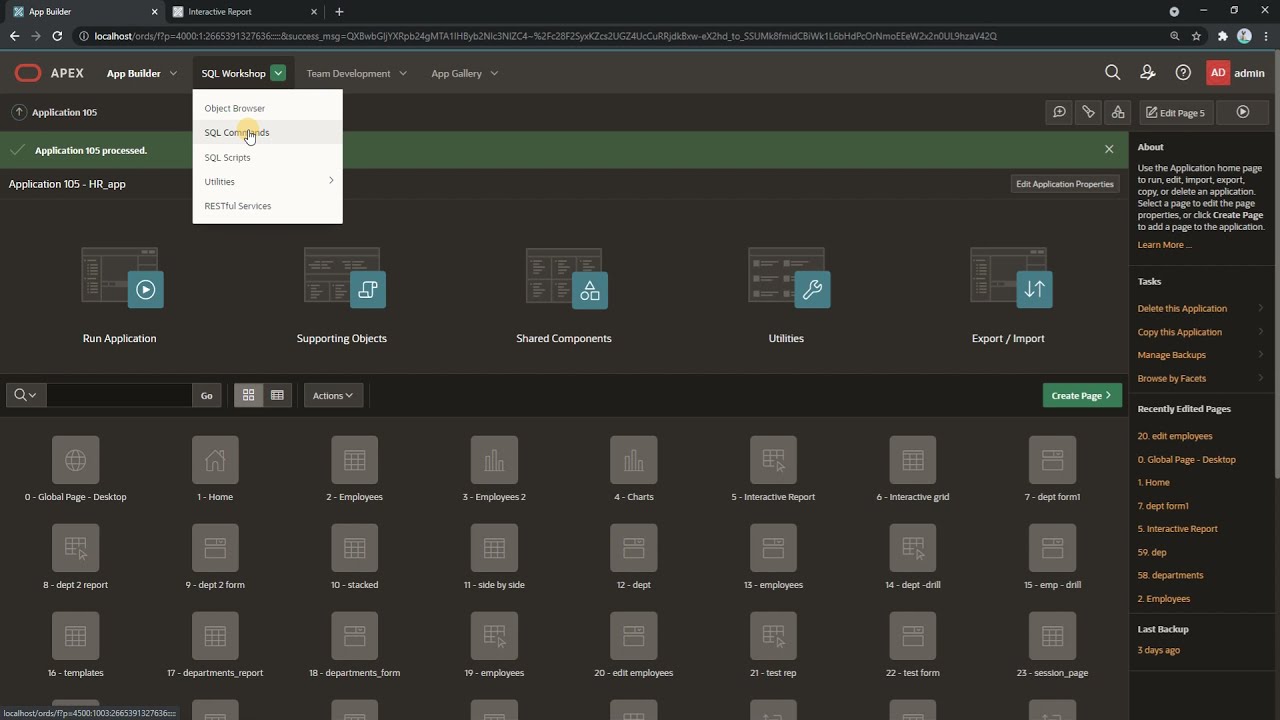The width and height of the screenshot is (1280, 720).
Task: Open page 23 - session_page
Action: tap(1052, 636)
